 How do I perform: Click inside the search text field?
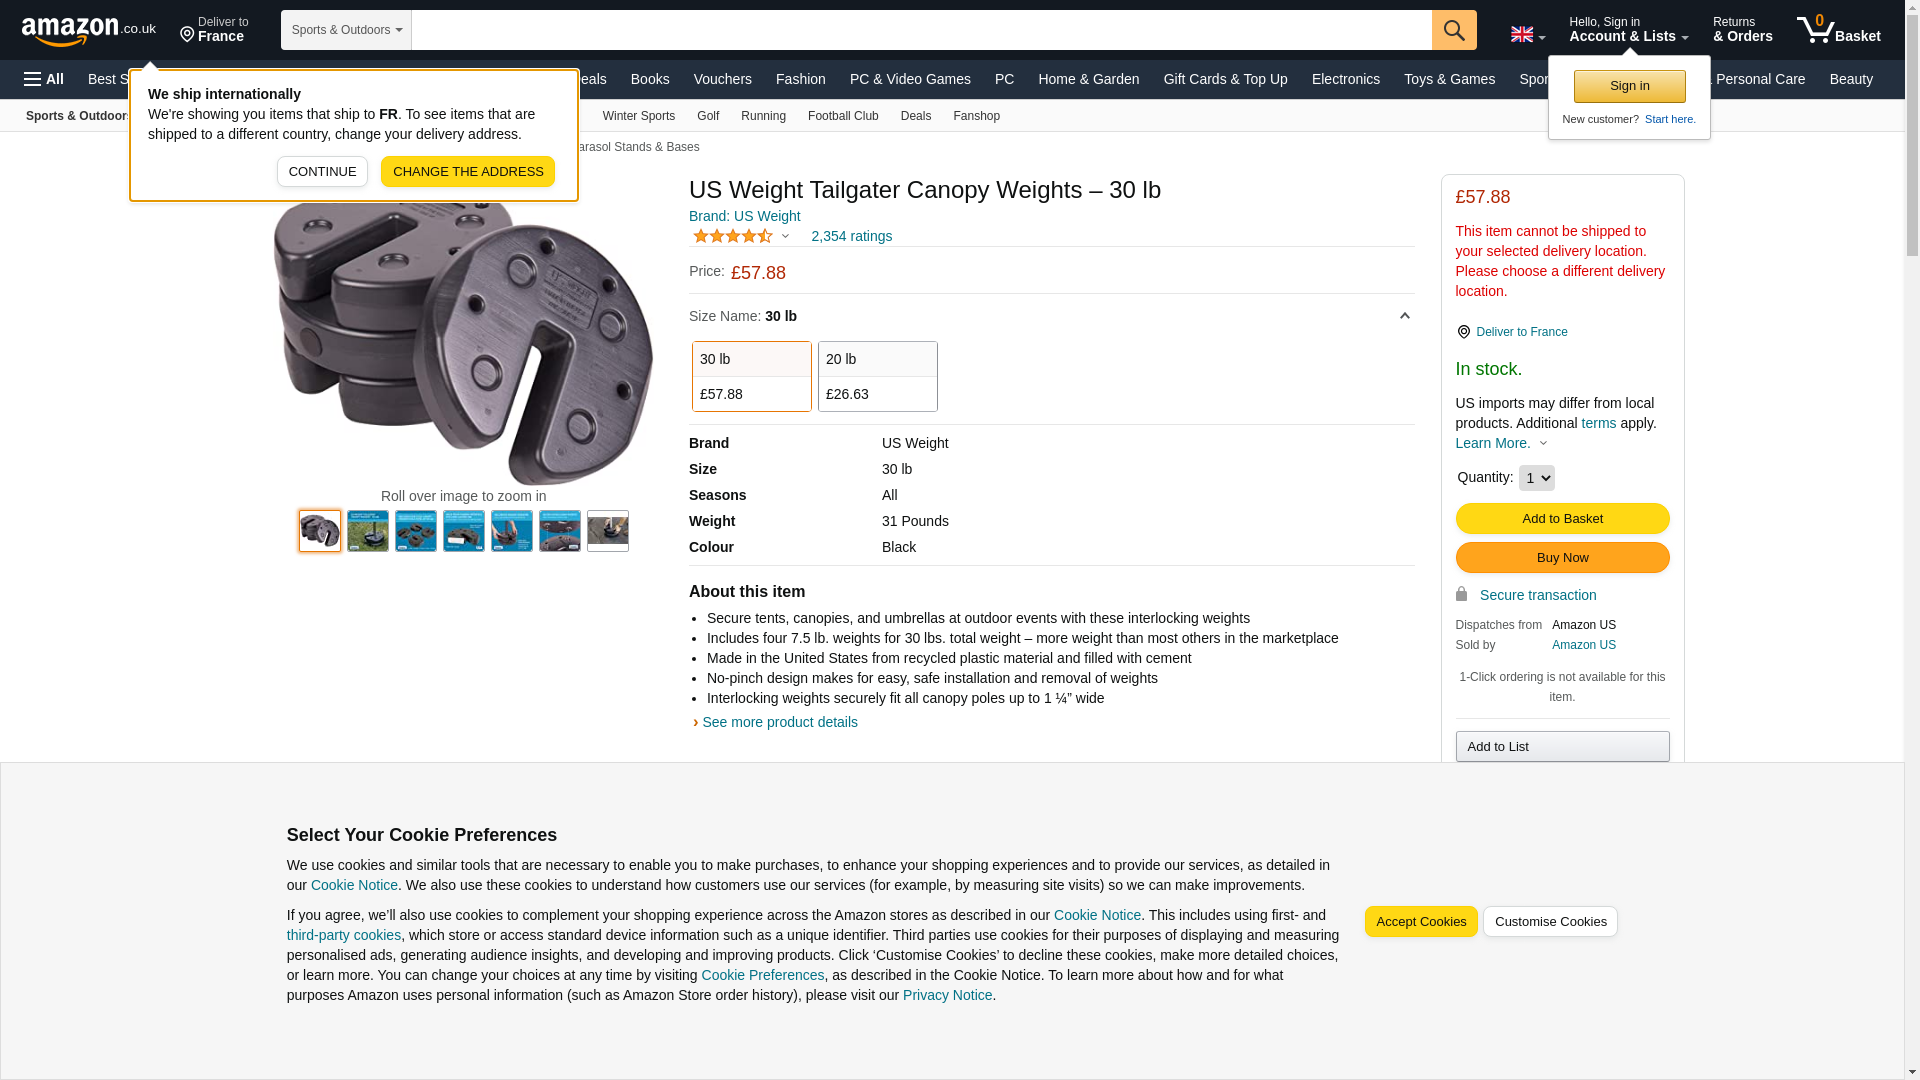921,30
